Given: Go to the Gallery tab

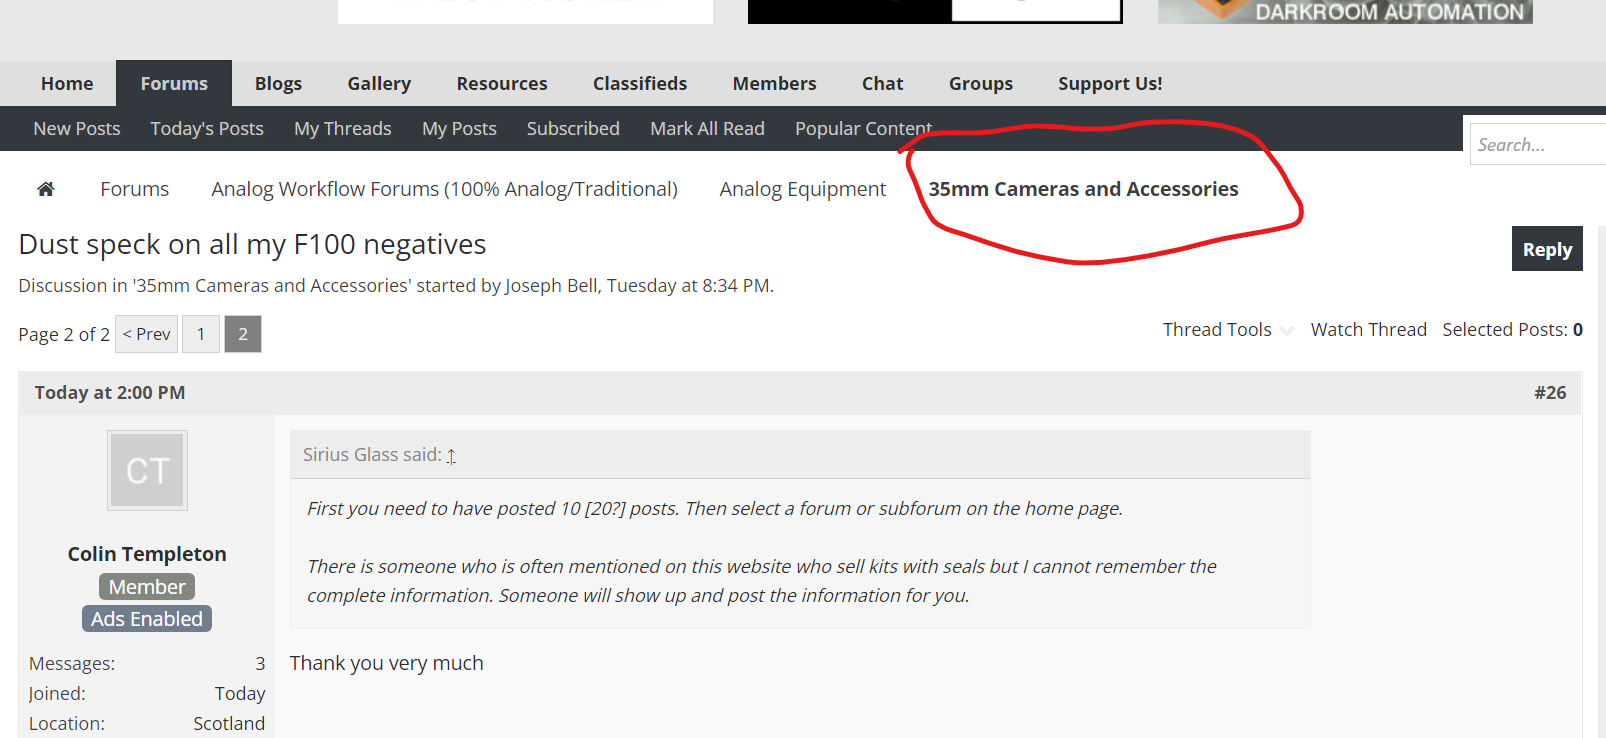Looking at the screenshot, I should (379, 84).
